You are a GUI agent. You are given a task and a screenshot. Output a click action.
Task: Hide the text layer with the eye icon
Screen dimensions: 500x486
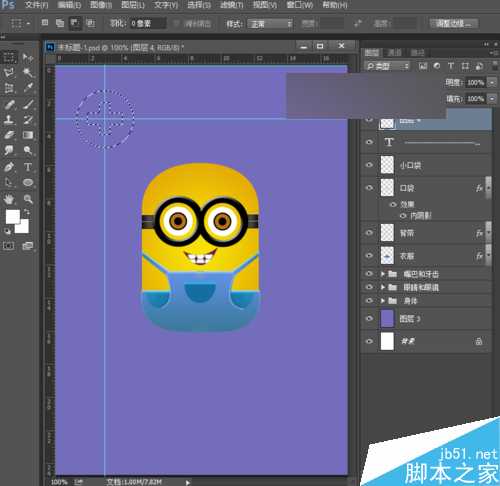click(369, 142)
